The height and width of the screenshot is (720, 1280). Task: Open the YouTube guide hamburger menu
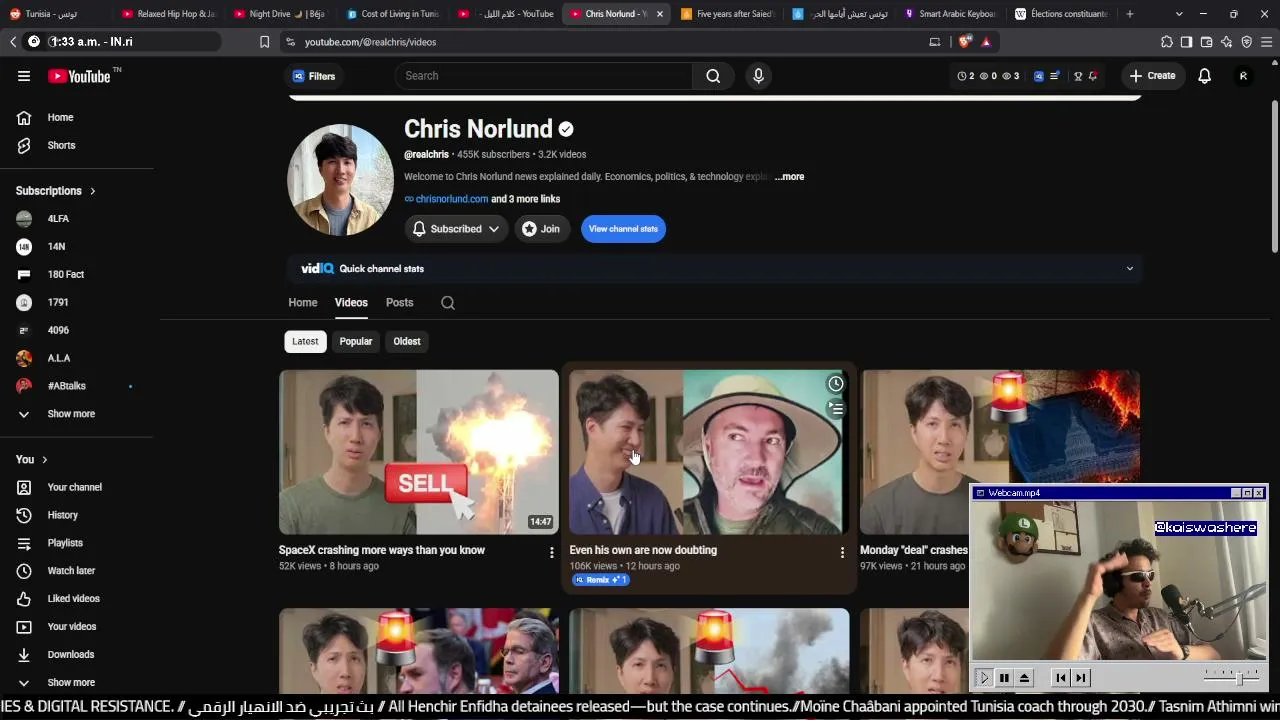24,76
